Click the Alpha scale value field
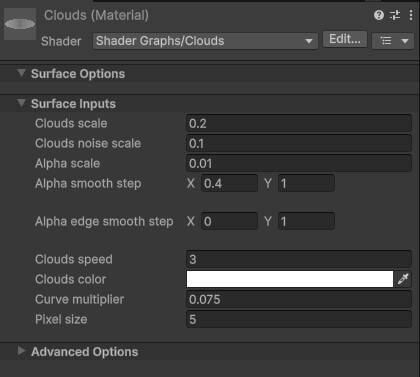 click(x=299, y=163)
